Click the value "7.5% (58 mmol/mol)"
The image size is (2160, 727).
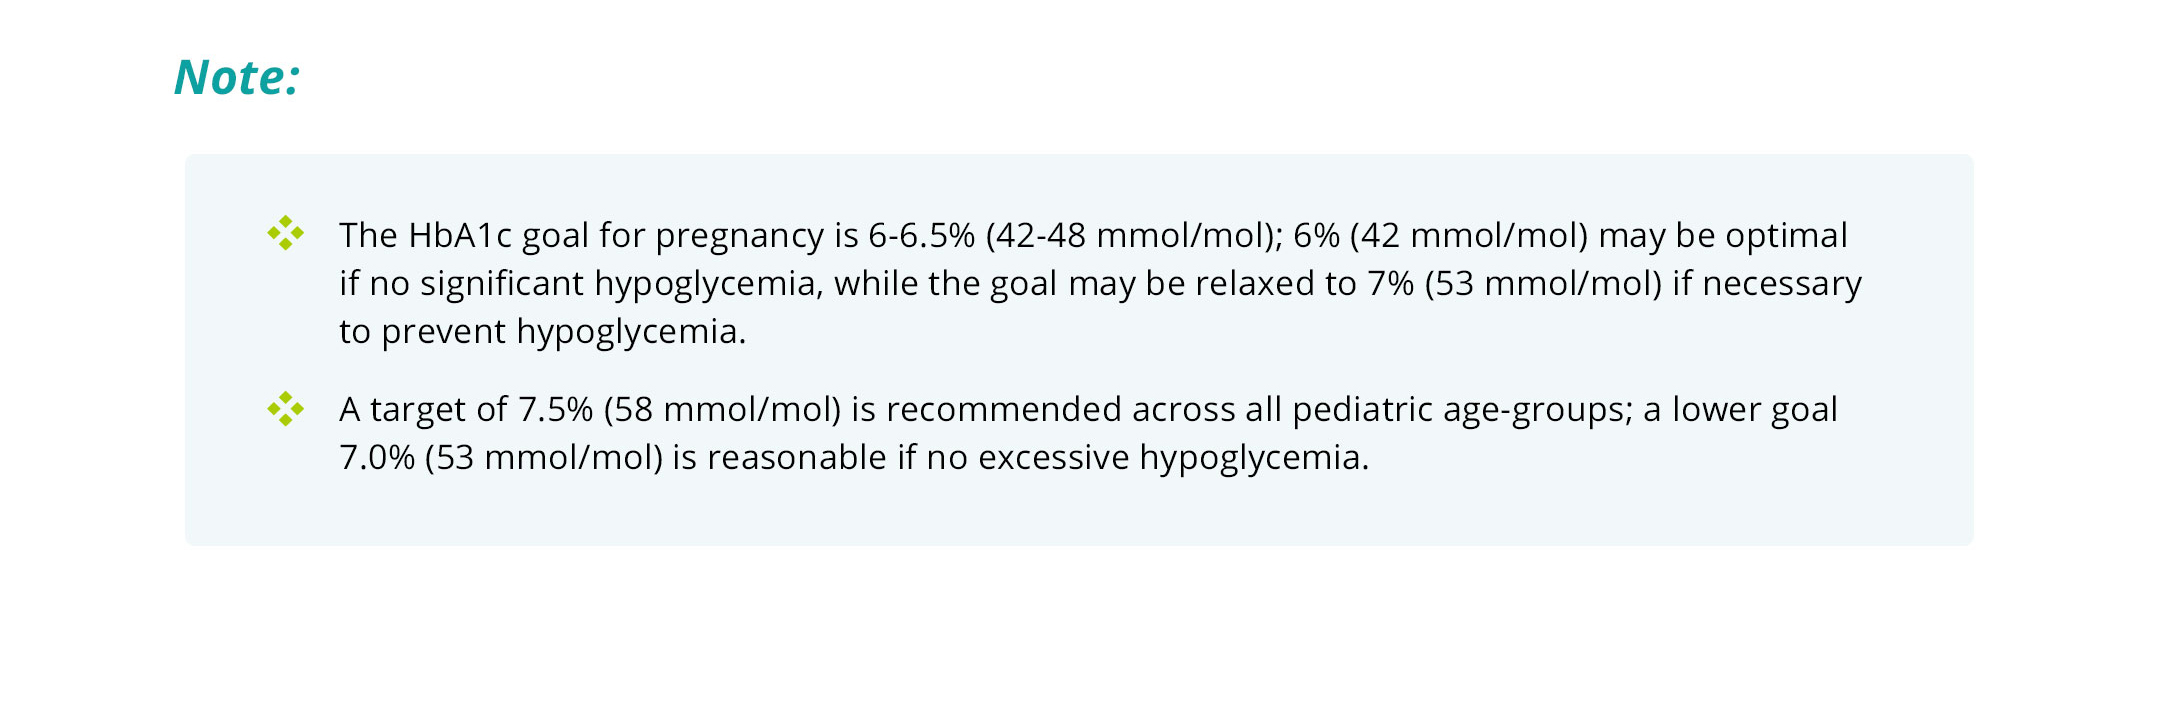click(679, 410)
